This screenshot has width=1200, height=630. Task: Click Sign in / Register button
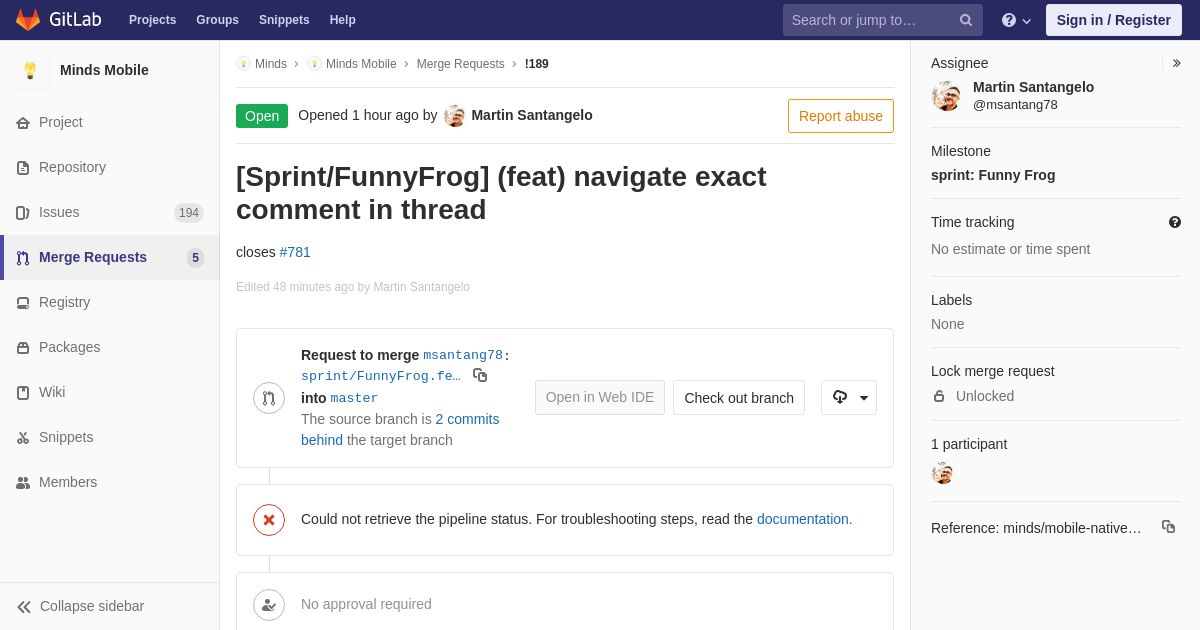(1114, 20)
